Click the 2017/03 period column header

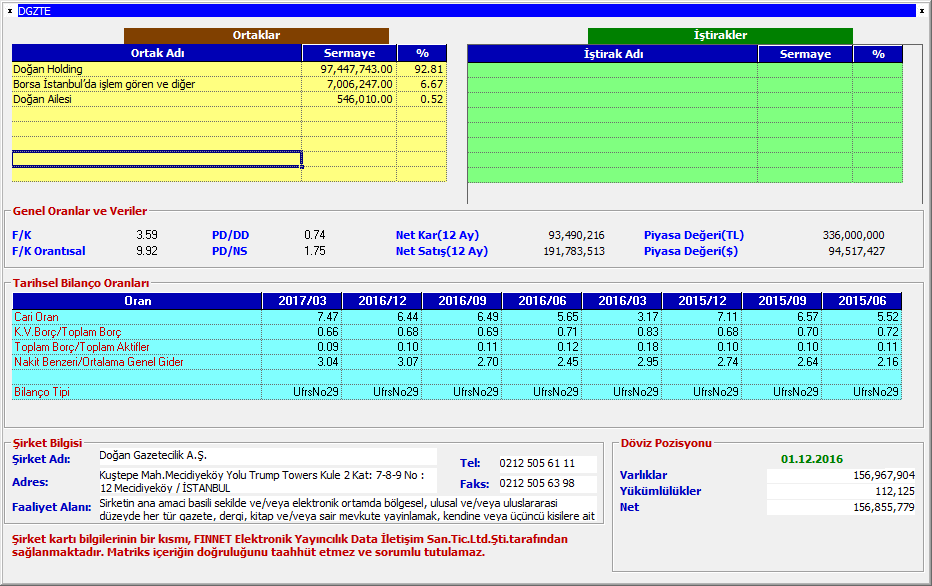pyautogui.click(x=303, y=301)
